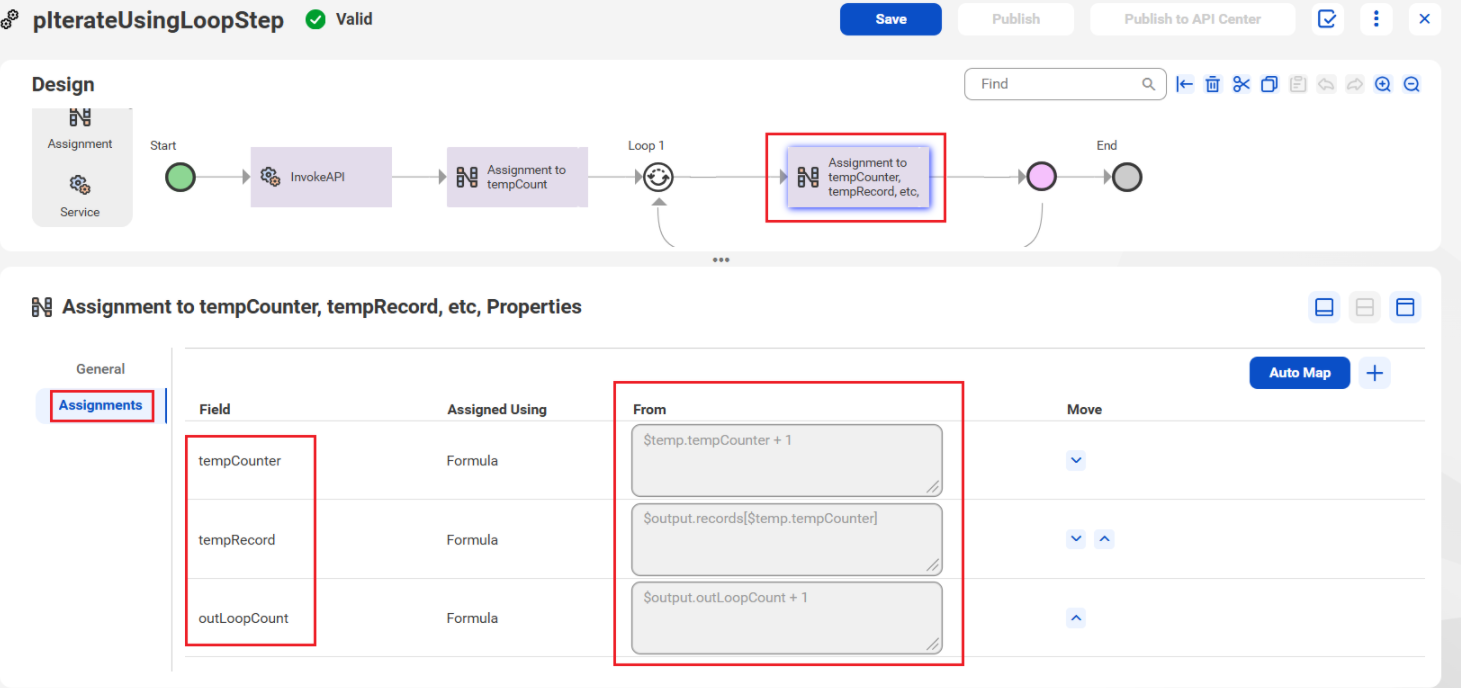Select the Assignment to tempCount step

click(x=517, y=177)
